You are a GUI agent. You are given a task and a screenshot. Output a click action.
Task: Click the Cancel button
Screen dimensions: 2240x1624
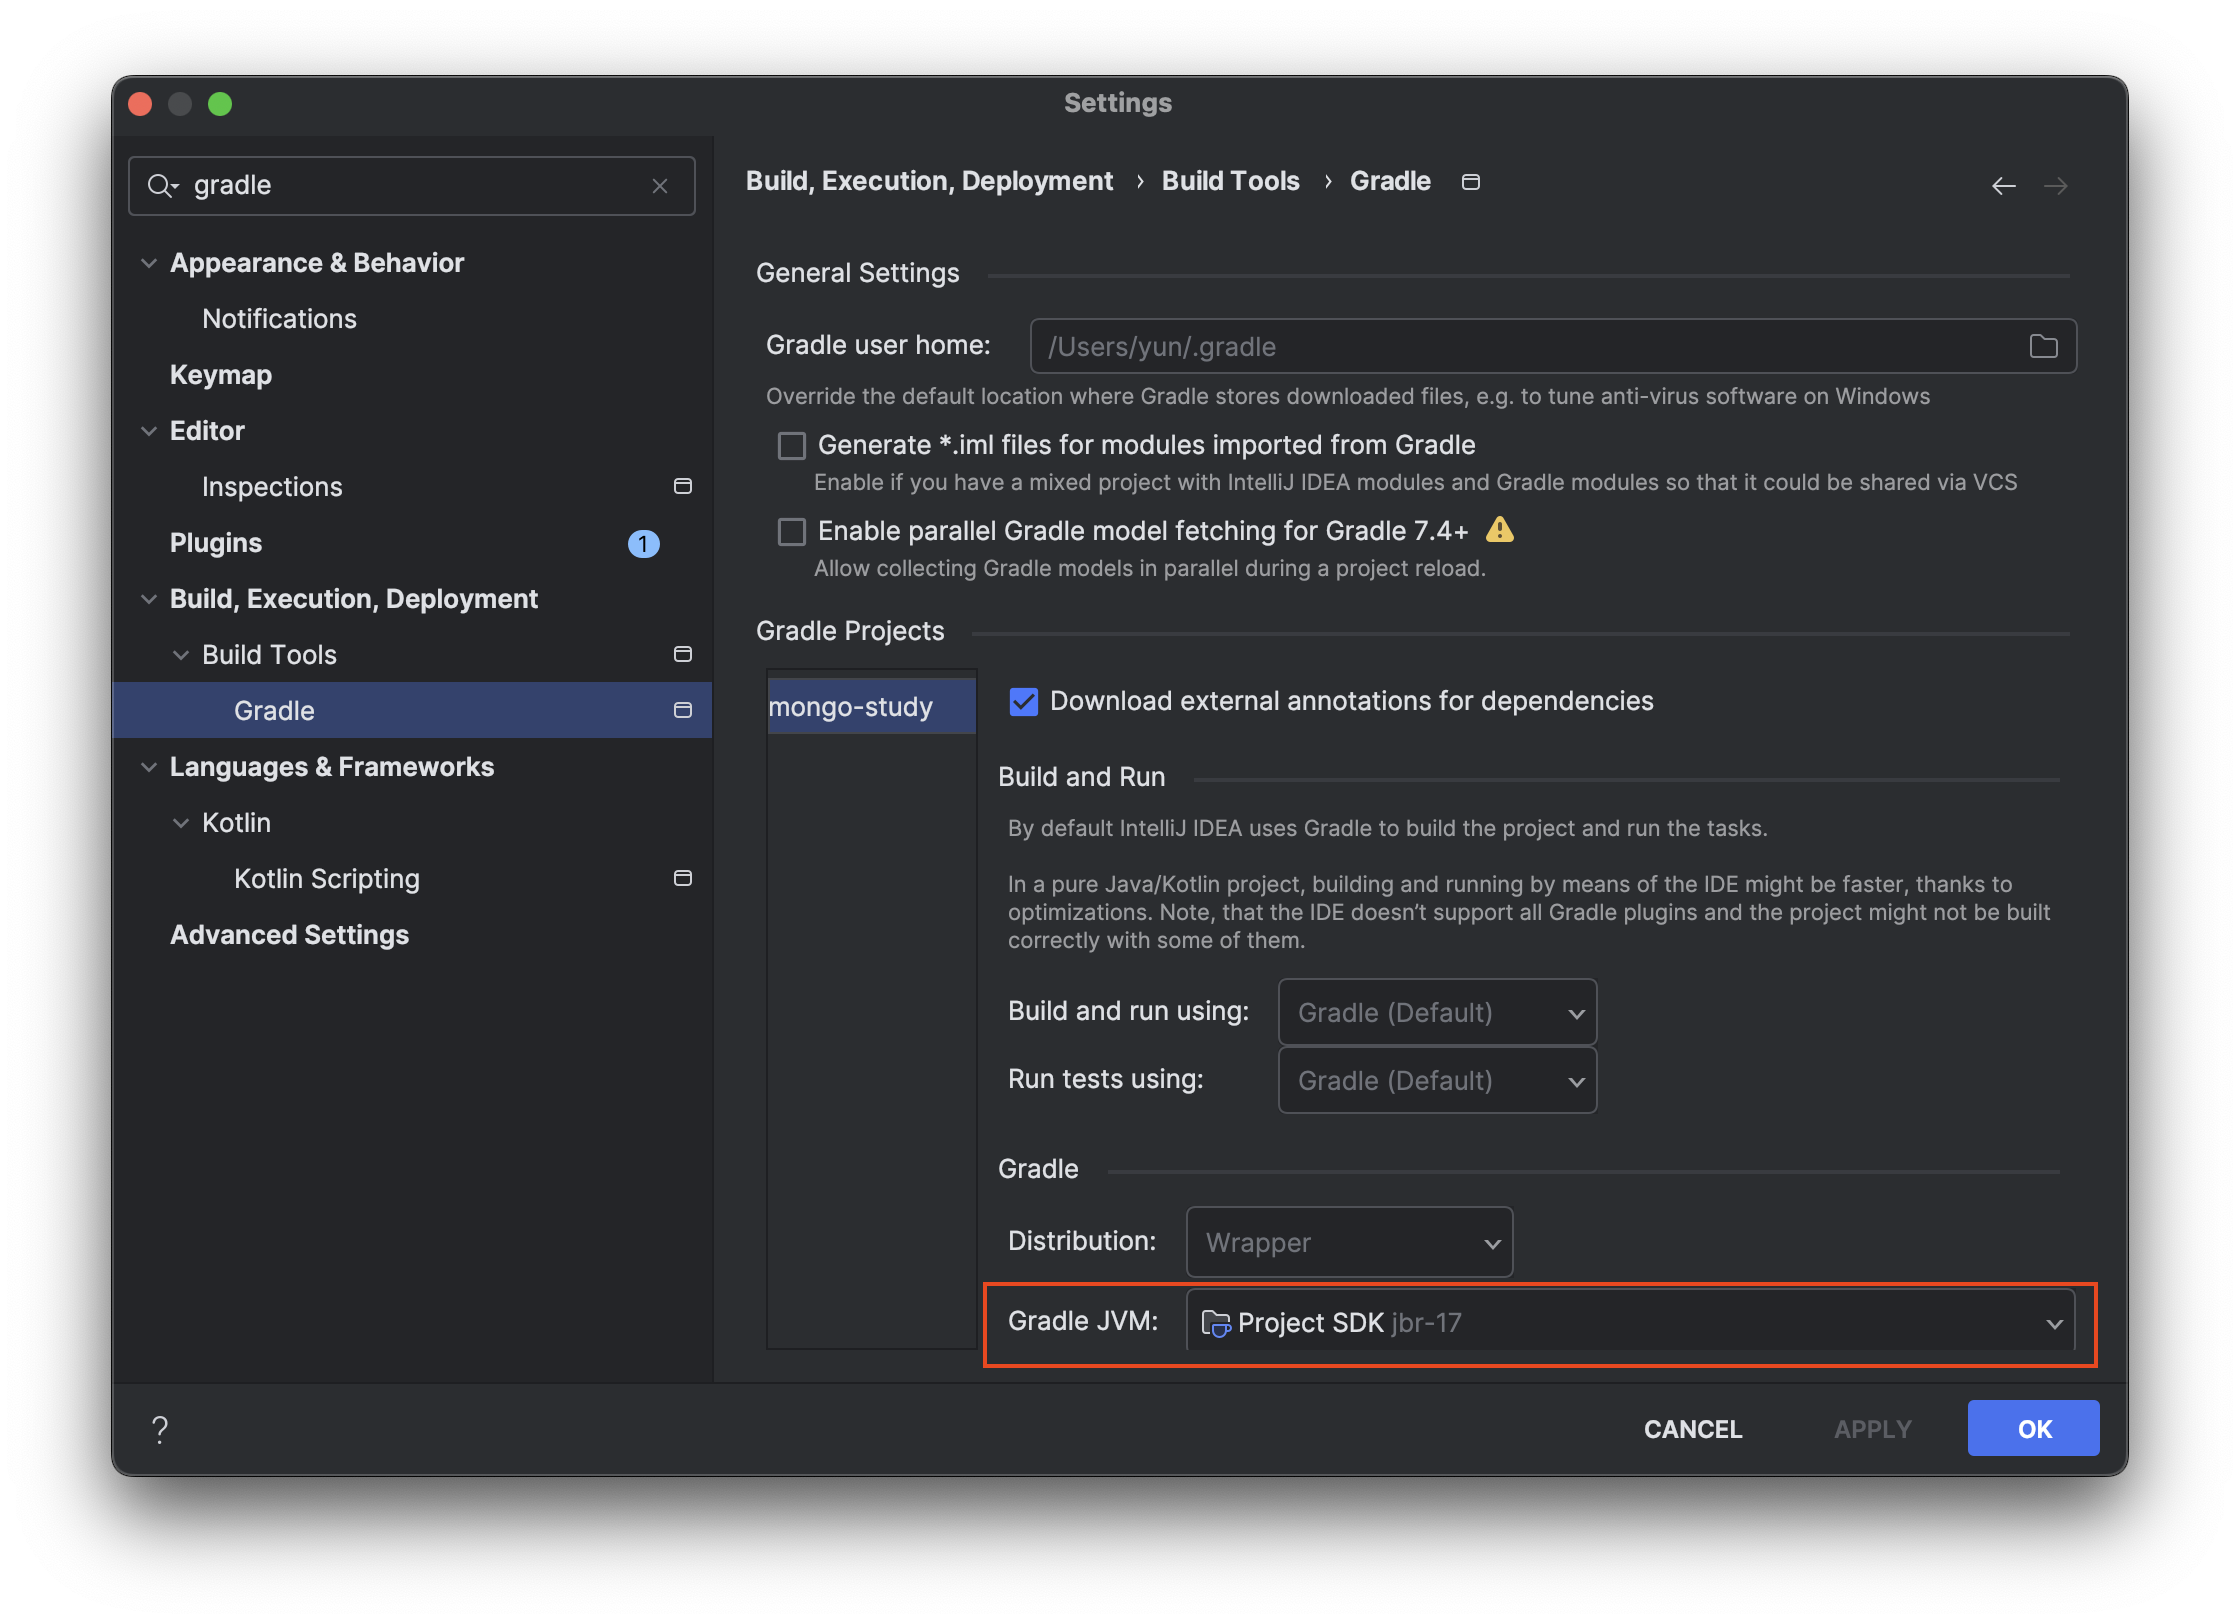pos(1692,1429)
